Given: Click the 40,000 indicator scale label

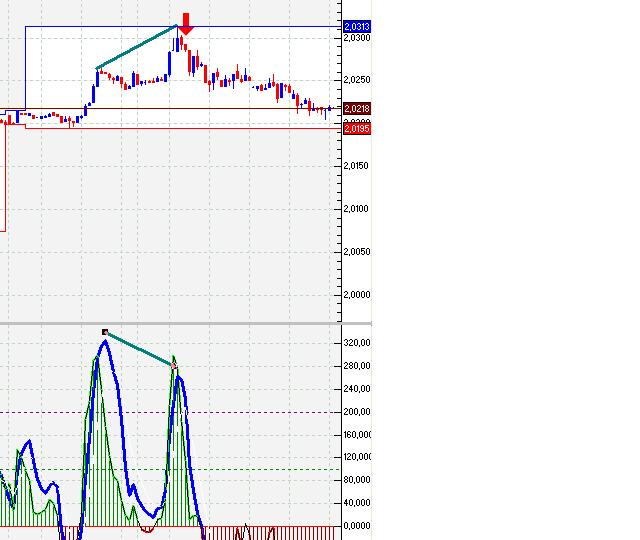Looking at the screenshot, I should 357,502.
